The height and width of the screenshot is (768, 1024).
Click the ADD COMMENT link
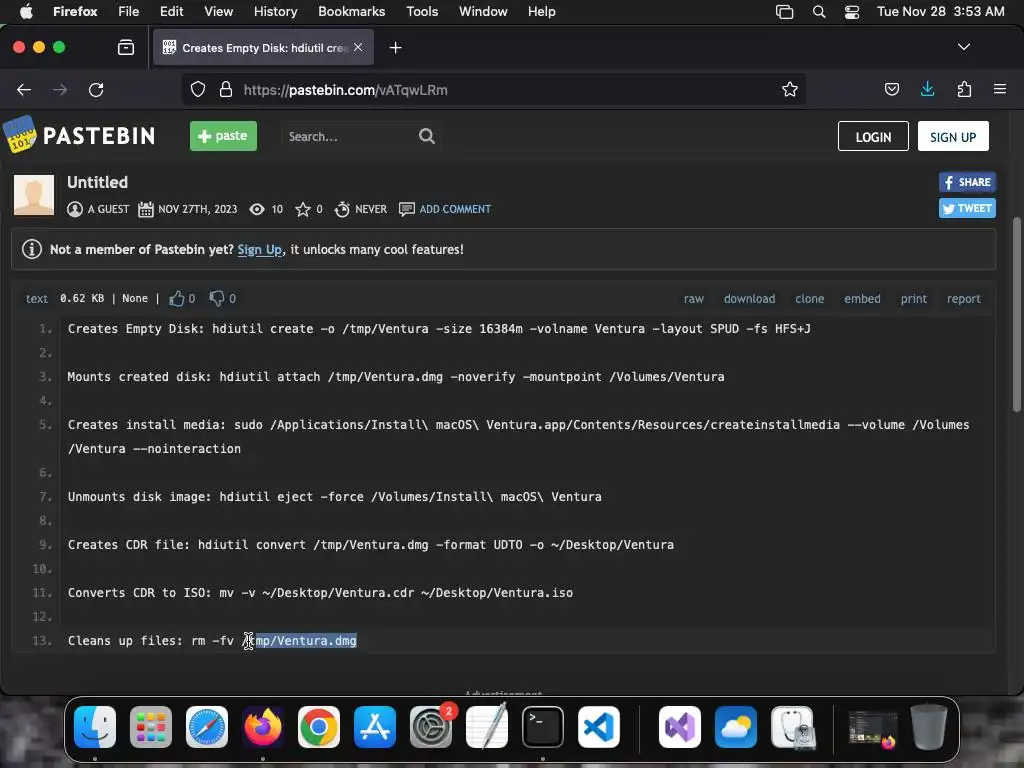[455, 209]
